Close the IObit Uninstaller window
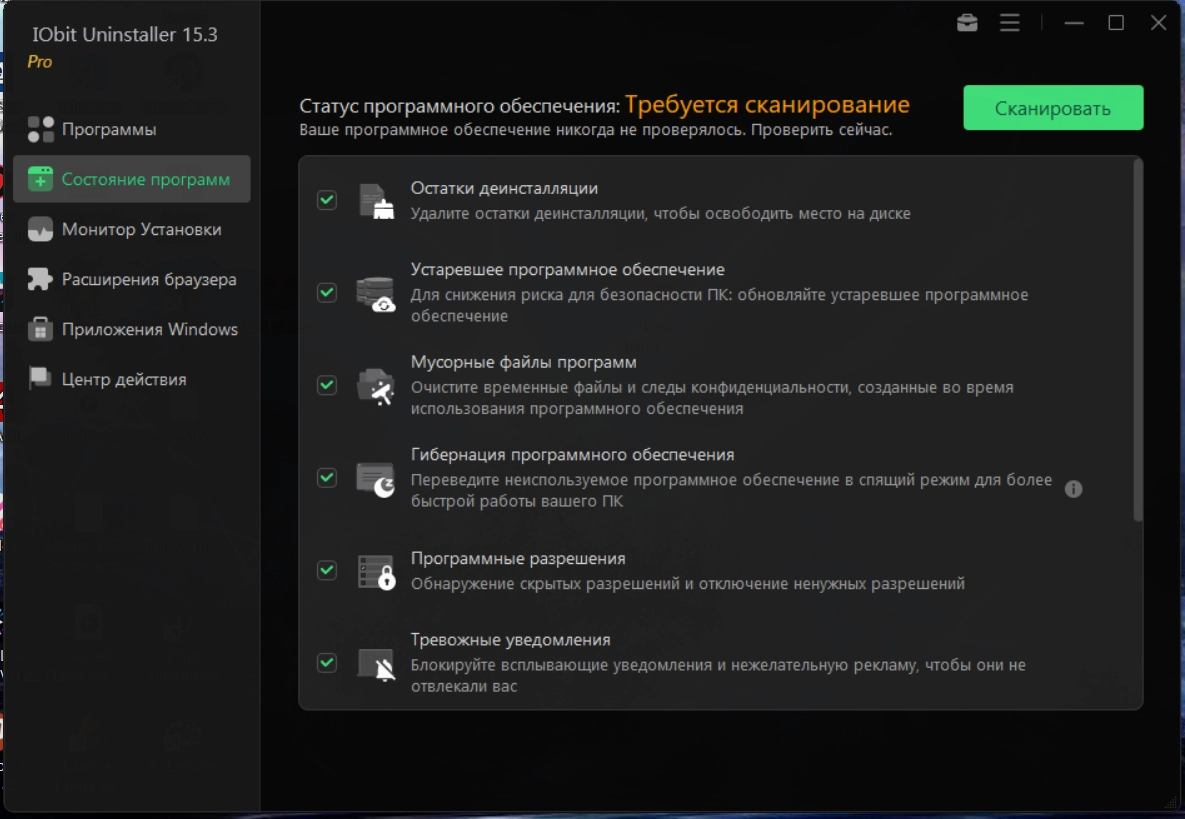The width and height of the screenshot is (1185, 819). [1159, 23]
